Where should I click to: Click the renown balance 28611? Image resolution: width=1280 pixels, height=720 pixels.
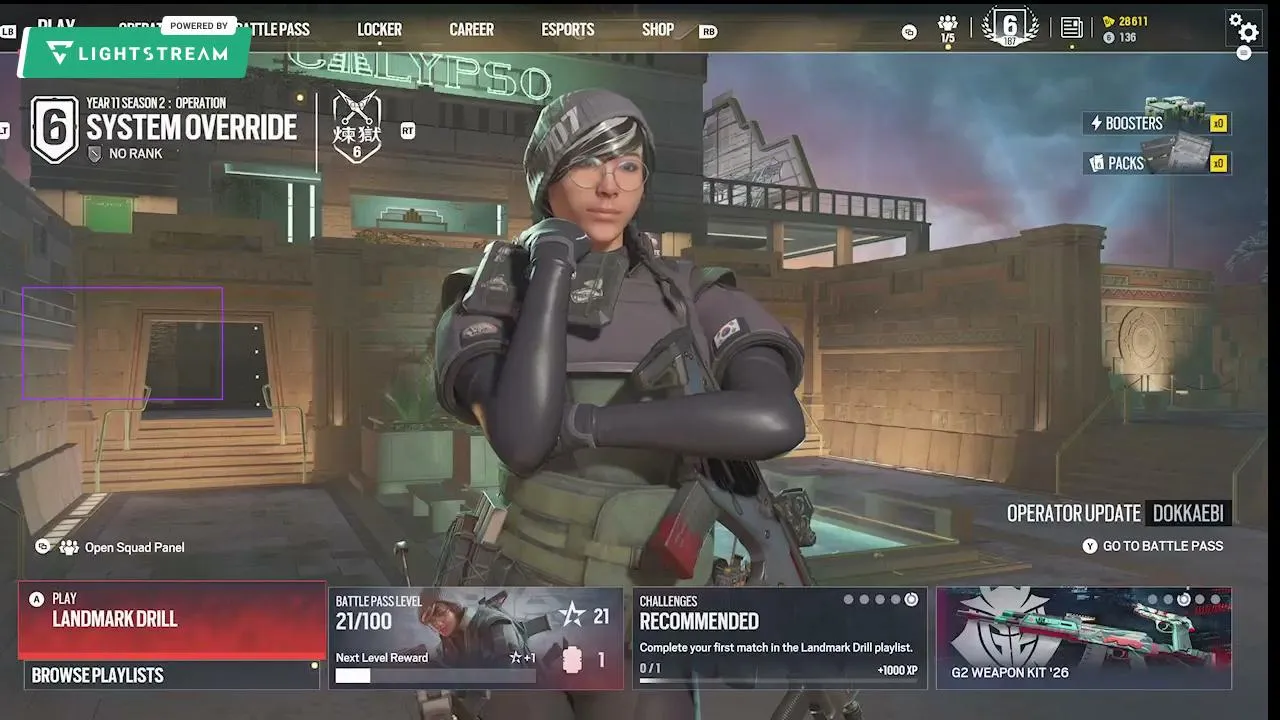[1134, 21]
